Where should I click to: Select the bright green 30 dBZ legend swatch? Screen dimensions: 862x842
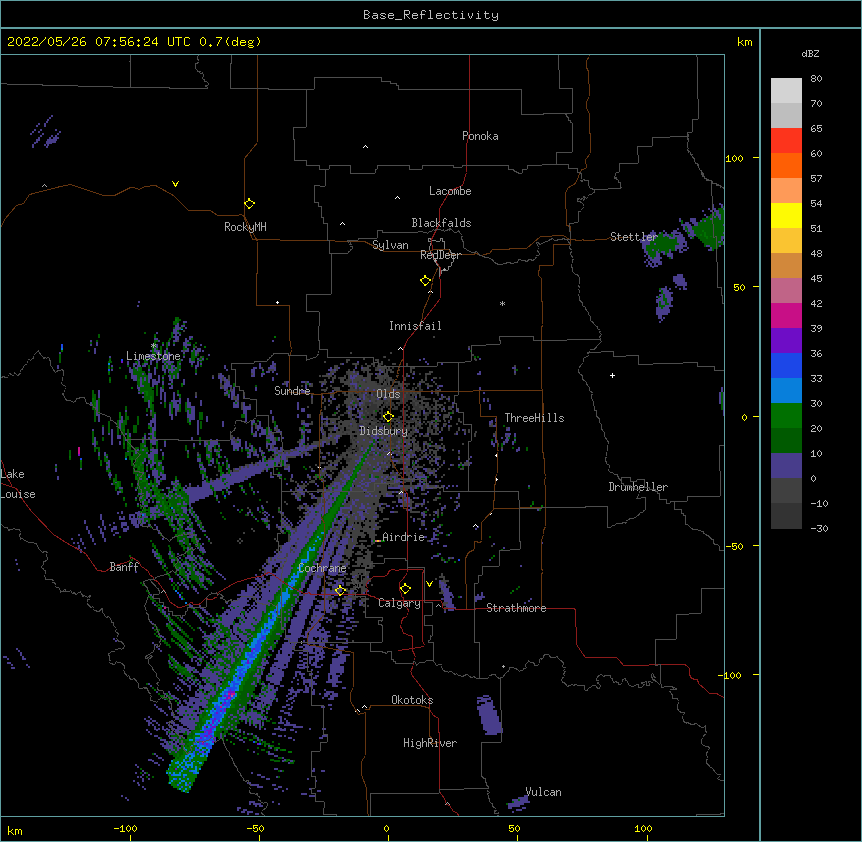[x=786, y=416]
